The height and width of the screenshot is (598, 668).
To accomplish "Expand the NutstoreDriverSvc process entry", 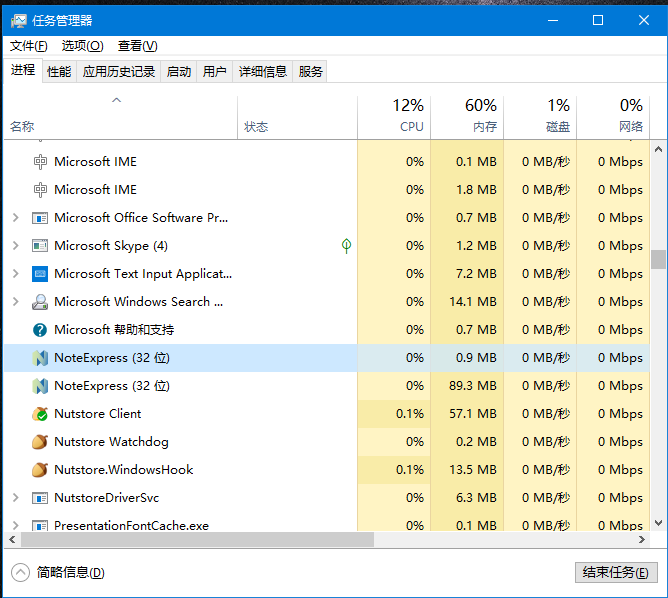I will (x=15, y=498).
